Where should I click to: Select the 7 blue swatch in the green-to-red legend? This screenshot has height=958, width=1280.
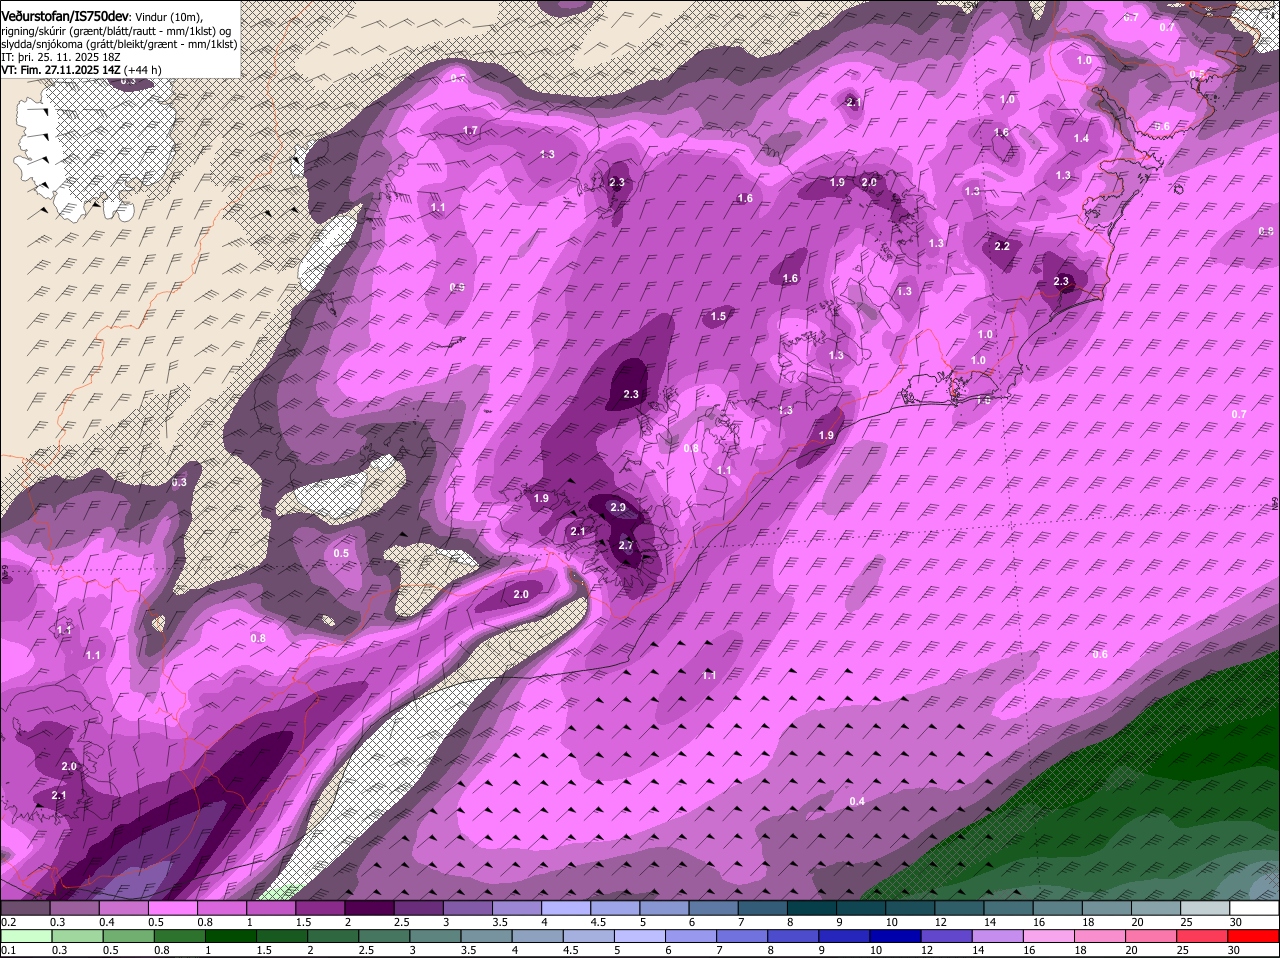coord(743,936)
